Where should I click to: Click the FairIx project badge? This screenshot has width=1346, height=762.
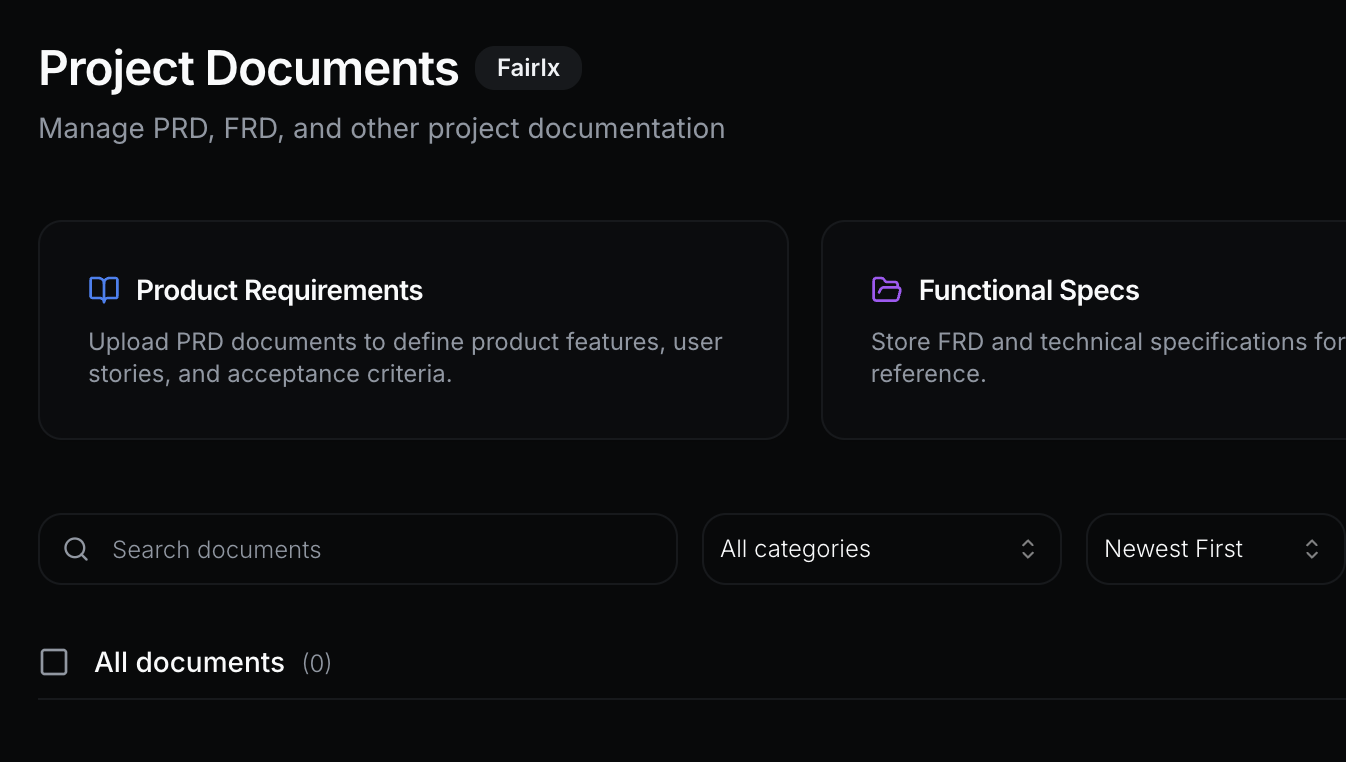point(528,68)
